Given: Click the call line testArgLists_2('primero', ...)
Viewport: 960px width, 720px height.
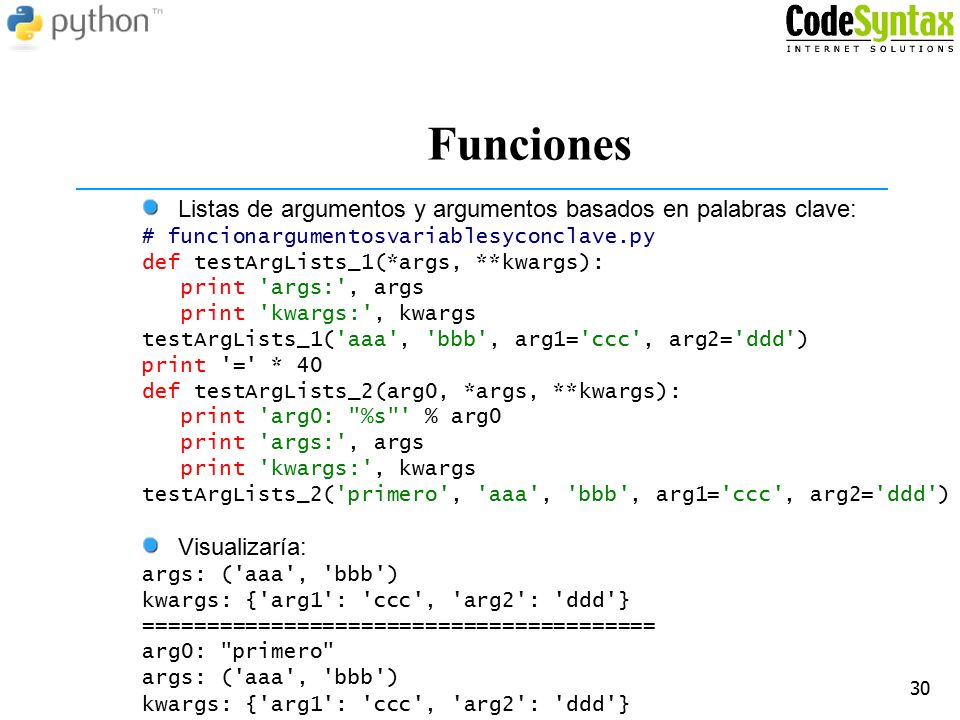Looking at the screenshot, I should click(546, 493).
